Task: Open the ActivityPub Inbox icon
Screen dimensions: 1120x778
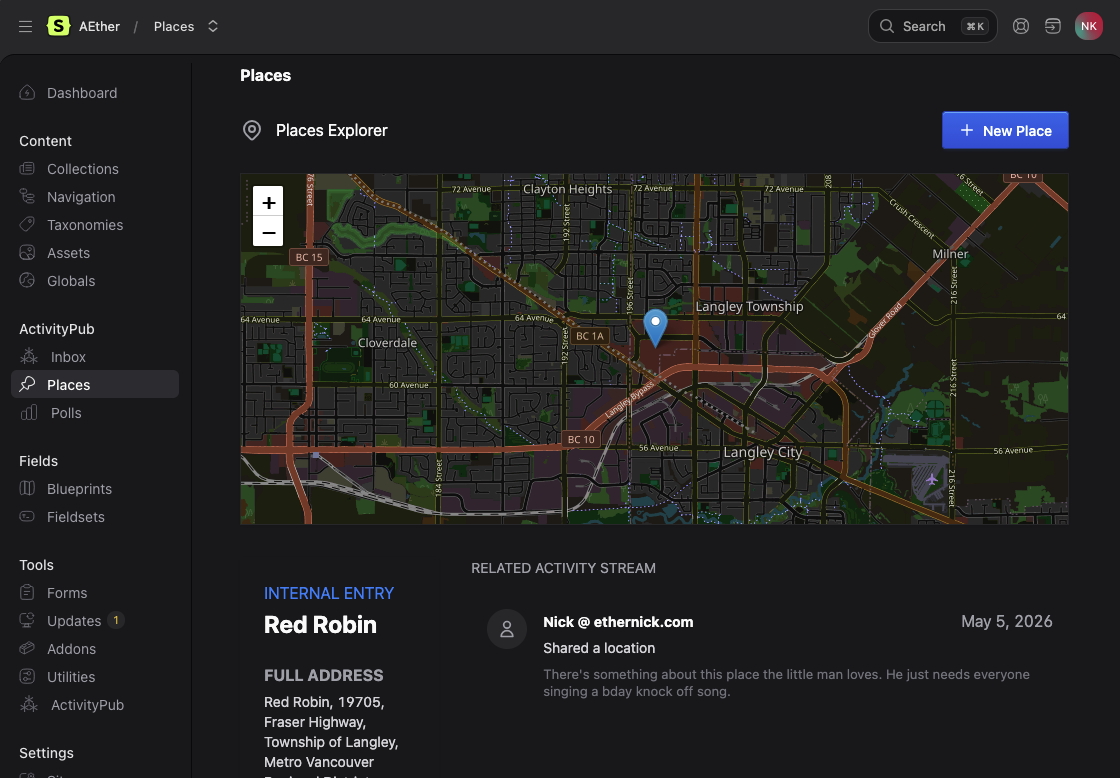Action: 29,356
